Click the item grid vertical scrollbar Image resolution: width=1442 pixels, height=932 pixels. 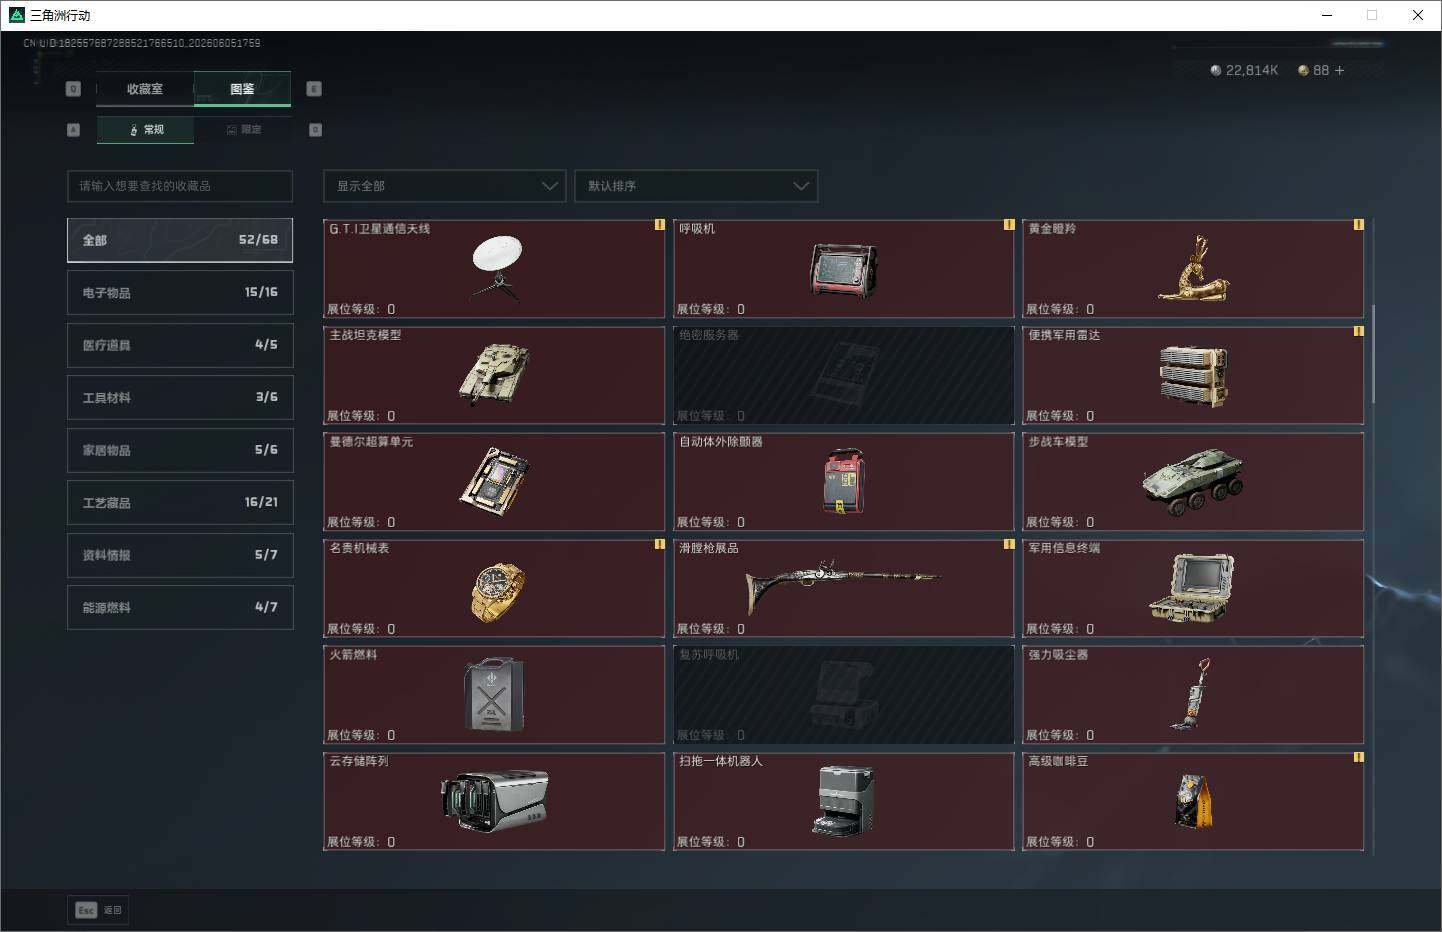point(1373,354)
